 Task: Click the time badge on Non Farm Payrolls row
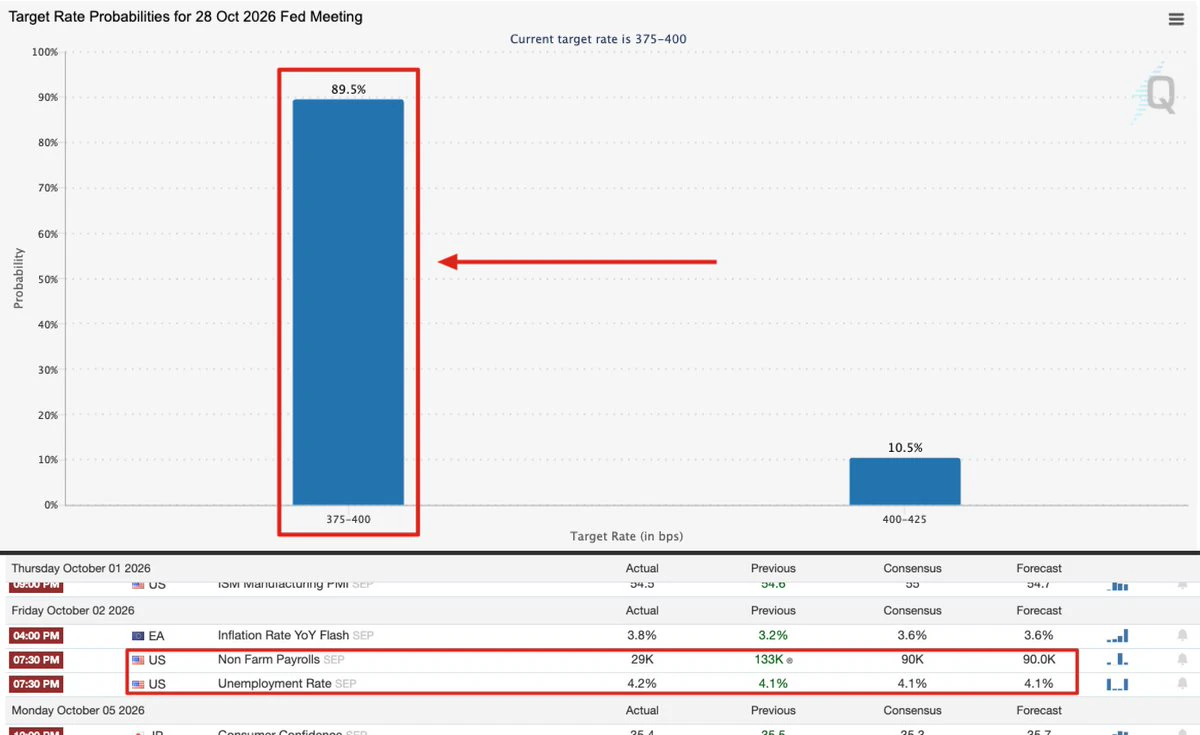[x=36, y=660]
